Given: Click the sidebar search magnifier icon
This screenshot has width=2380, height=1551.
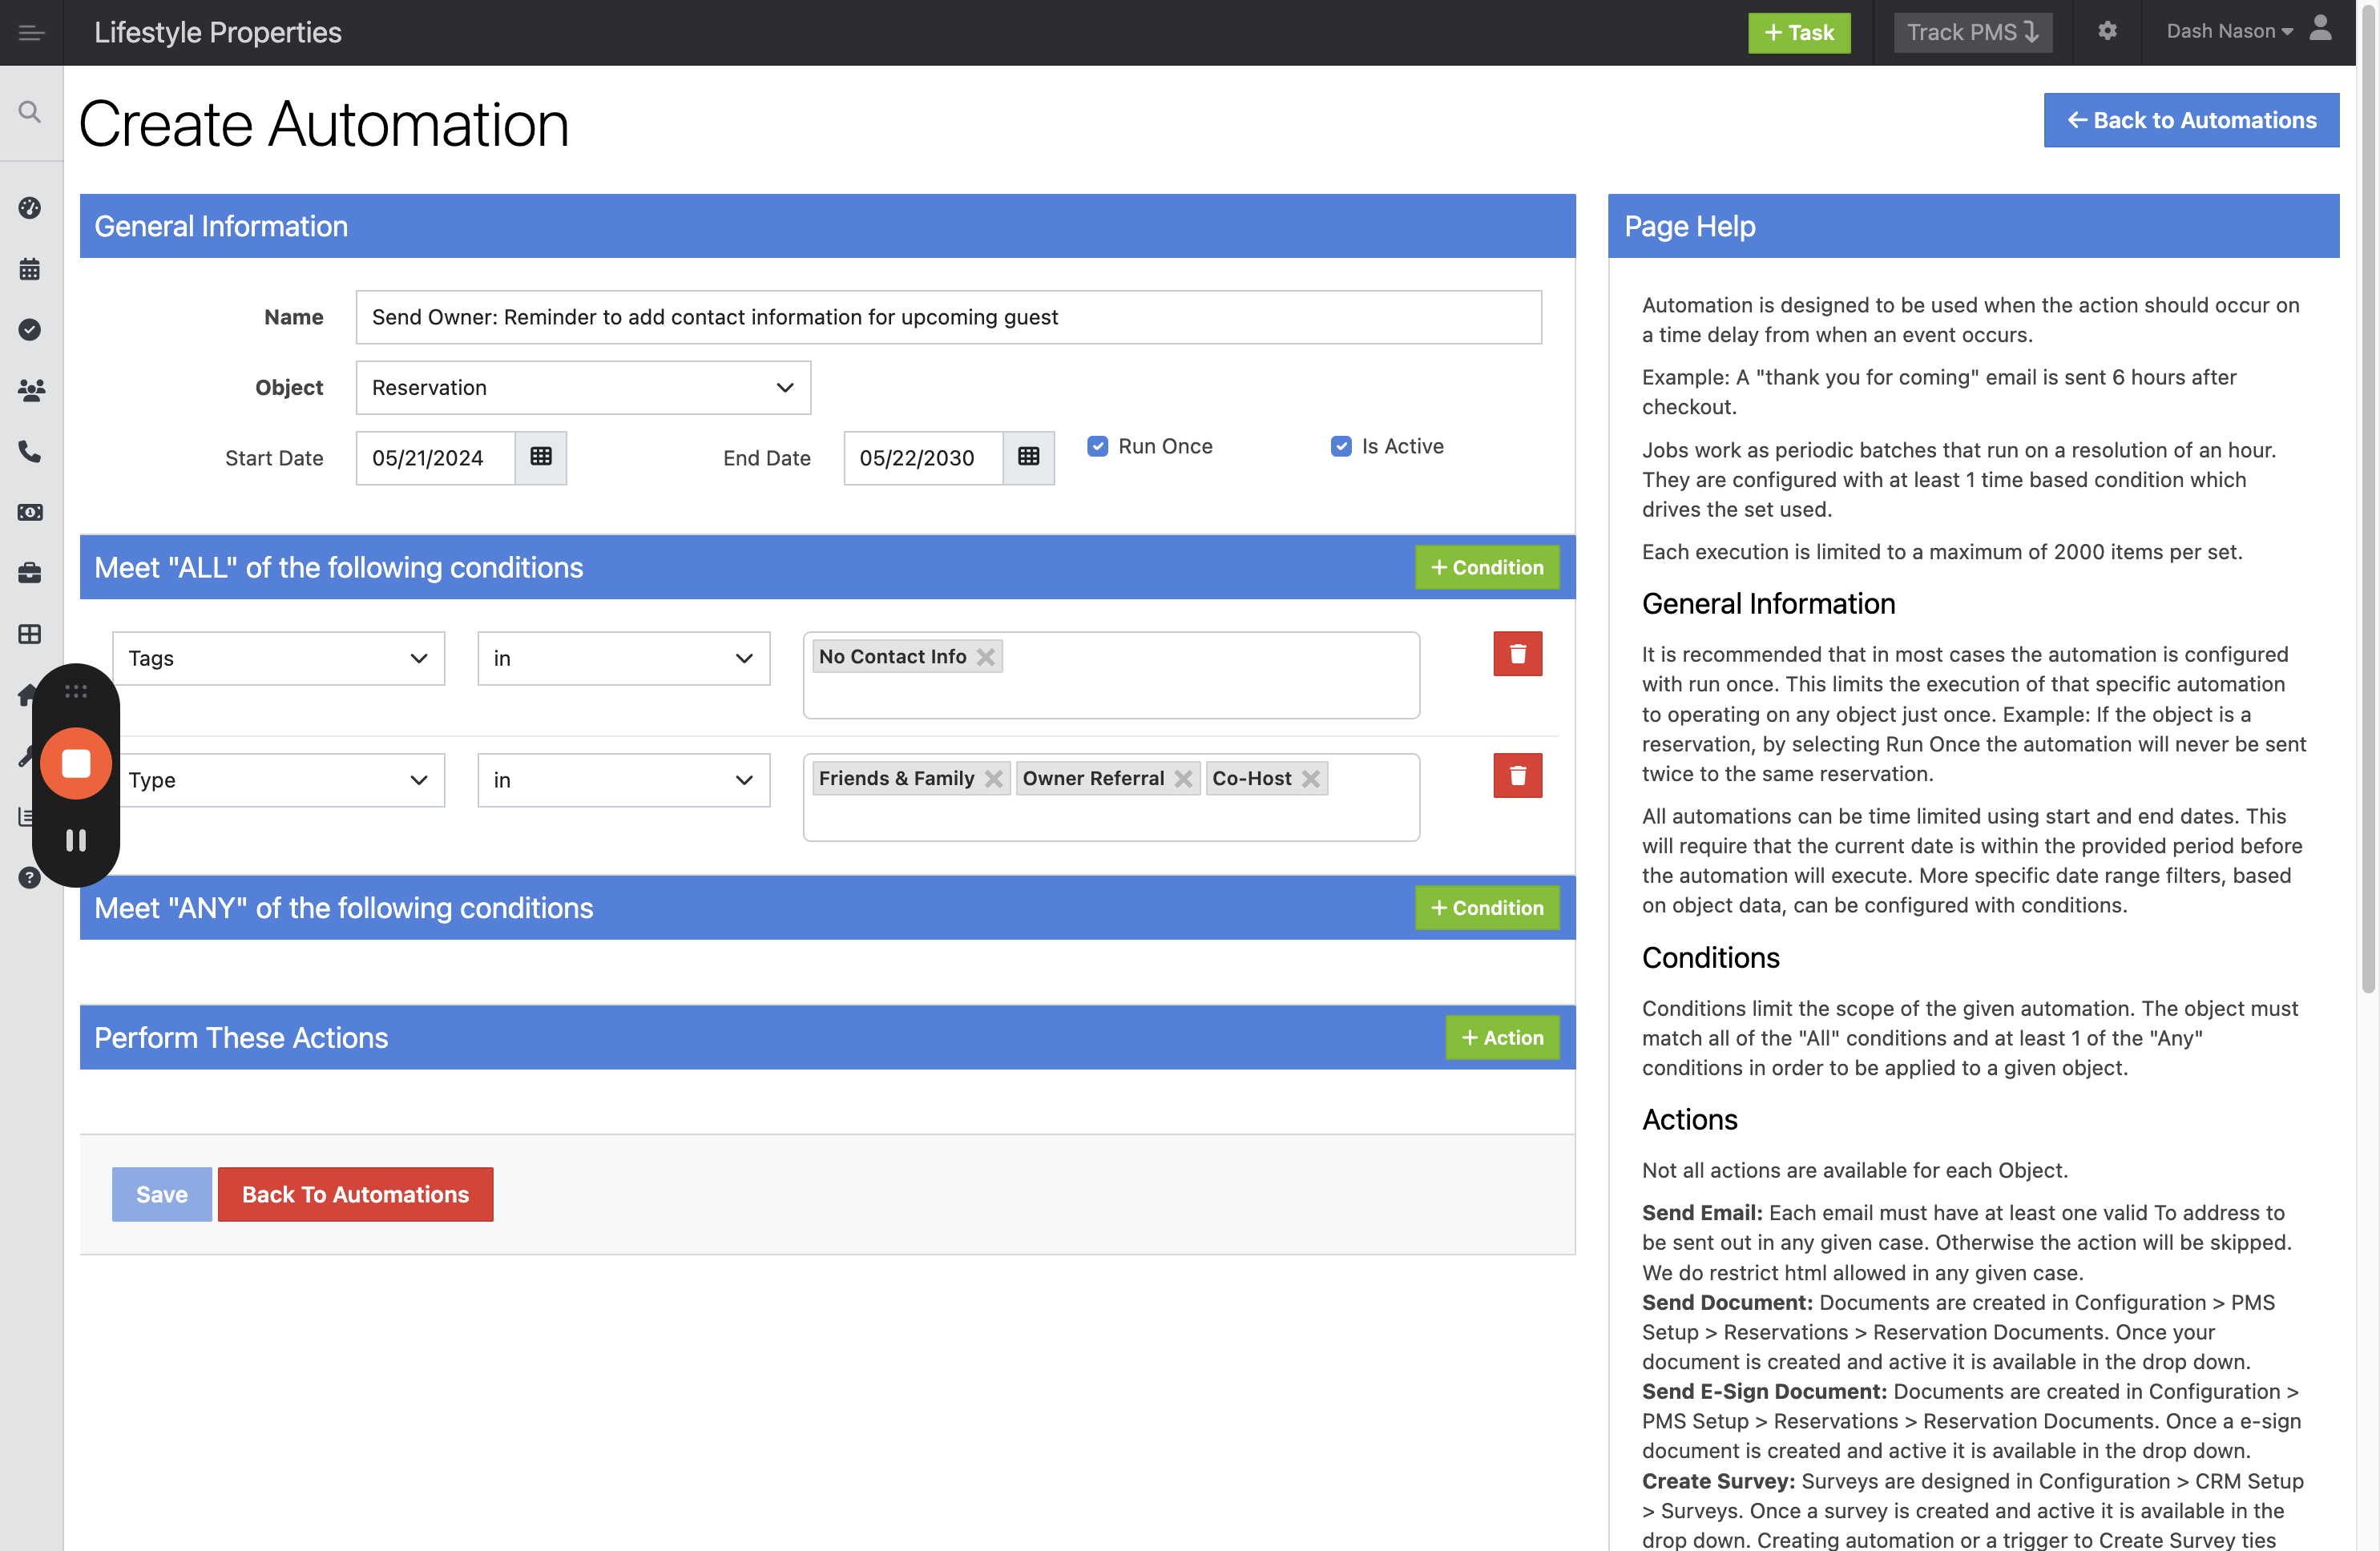Looking at the screenshot, I should [x=30, y=112].
